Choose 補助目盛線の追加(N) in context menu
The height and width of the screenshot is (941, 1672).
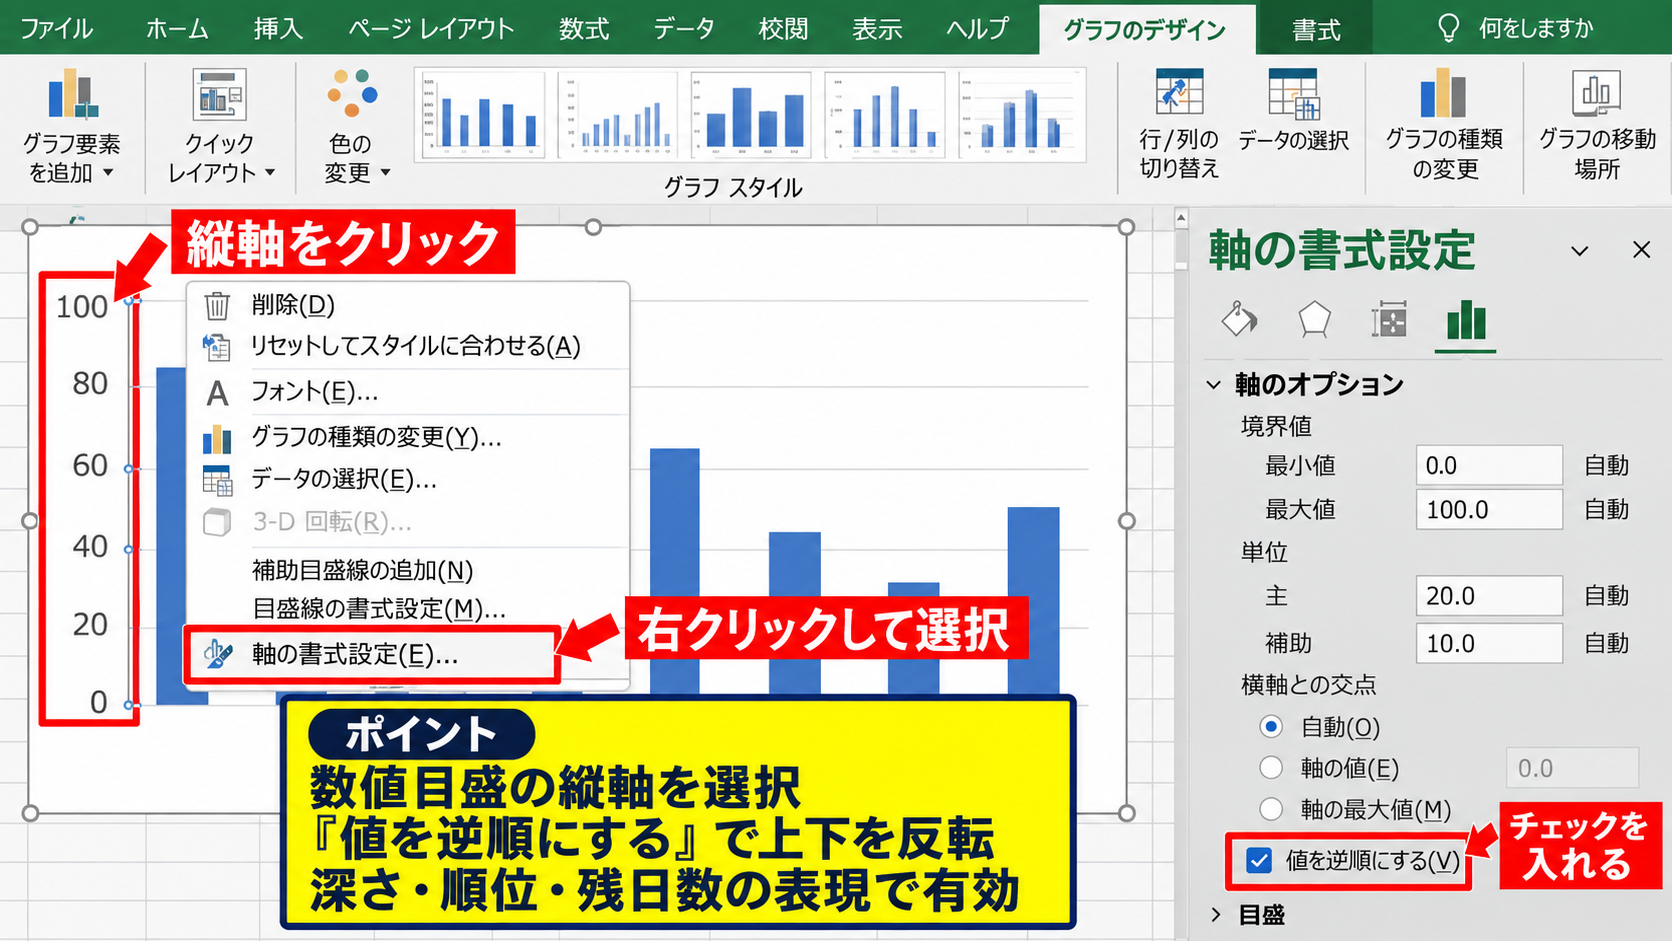[x=362, y=570]
